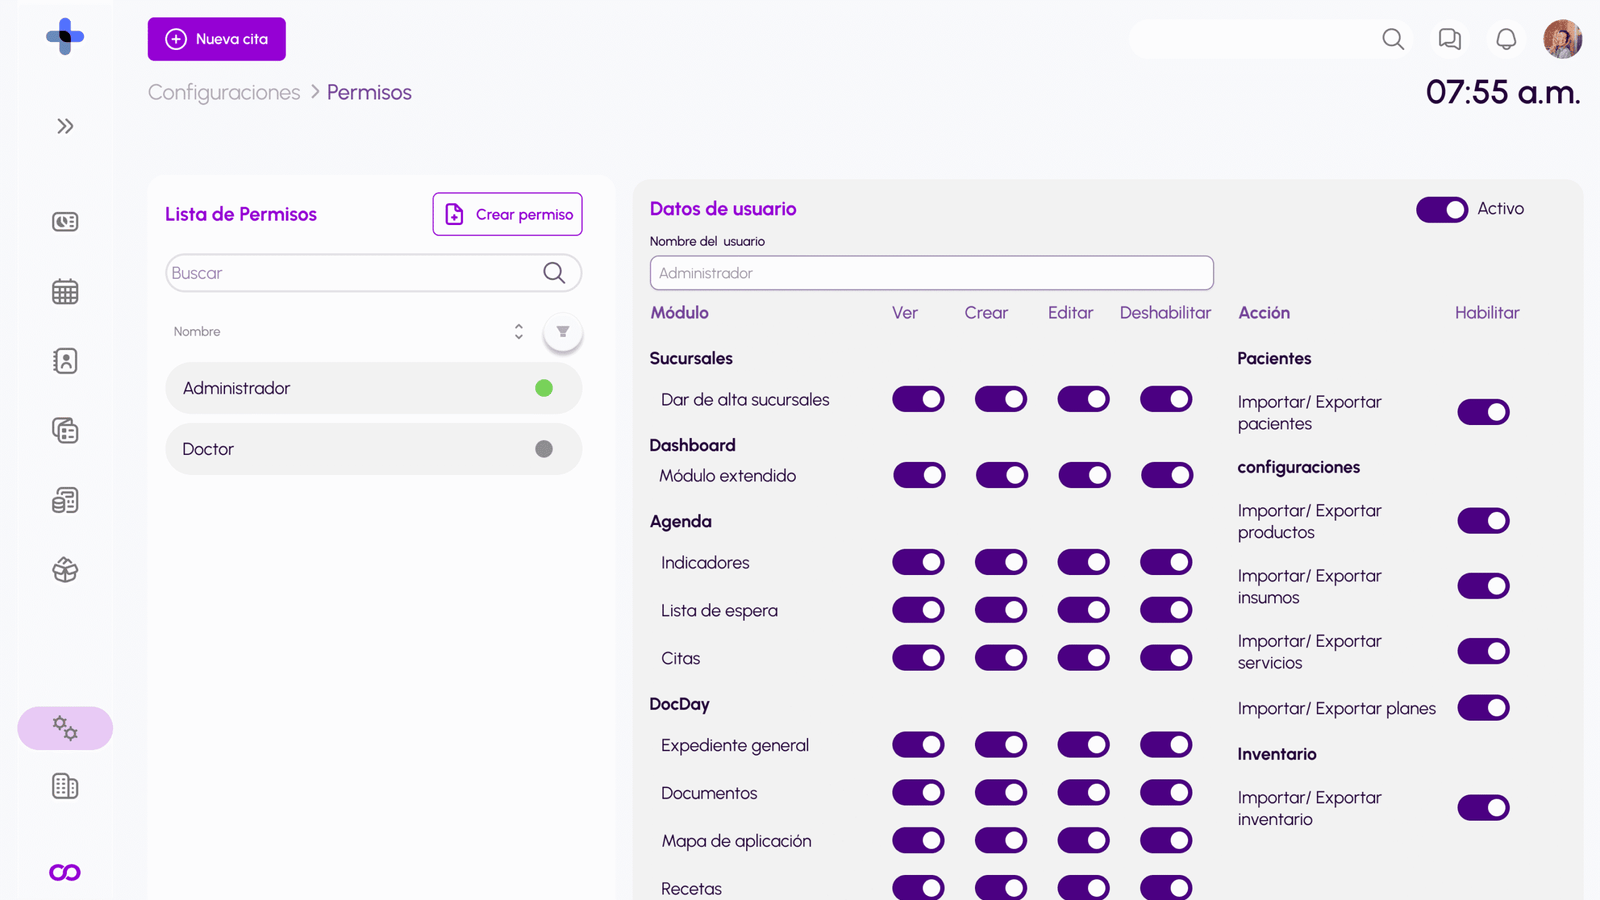The height and width of the screenshot is (900, 1600).
Task: Navigate to Configuraciones breadcrumb link
Action: coord(223,92)
